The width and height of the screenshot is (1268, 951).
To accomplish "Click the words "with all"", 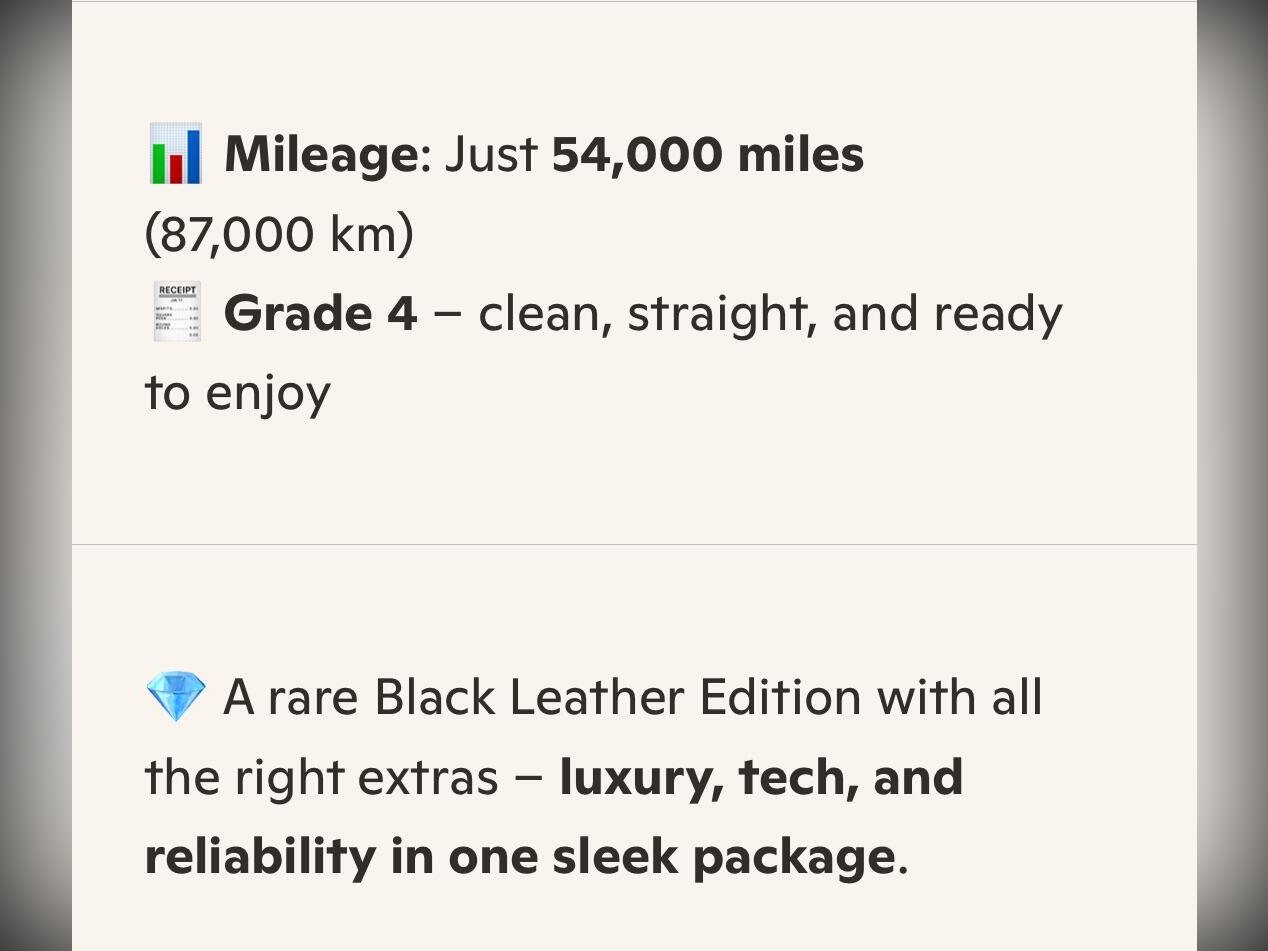I will pyautogui.click(x=960, y=697).
